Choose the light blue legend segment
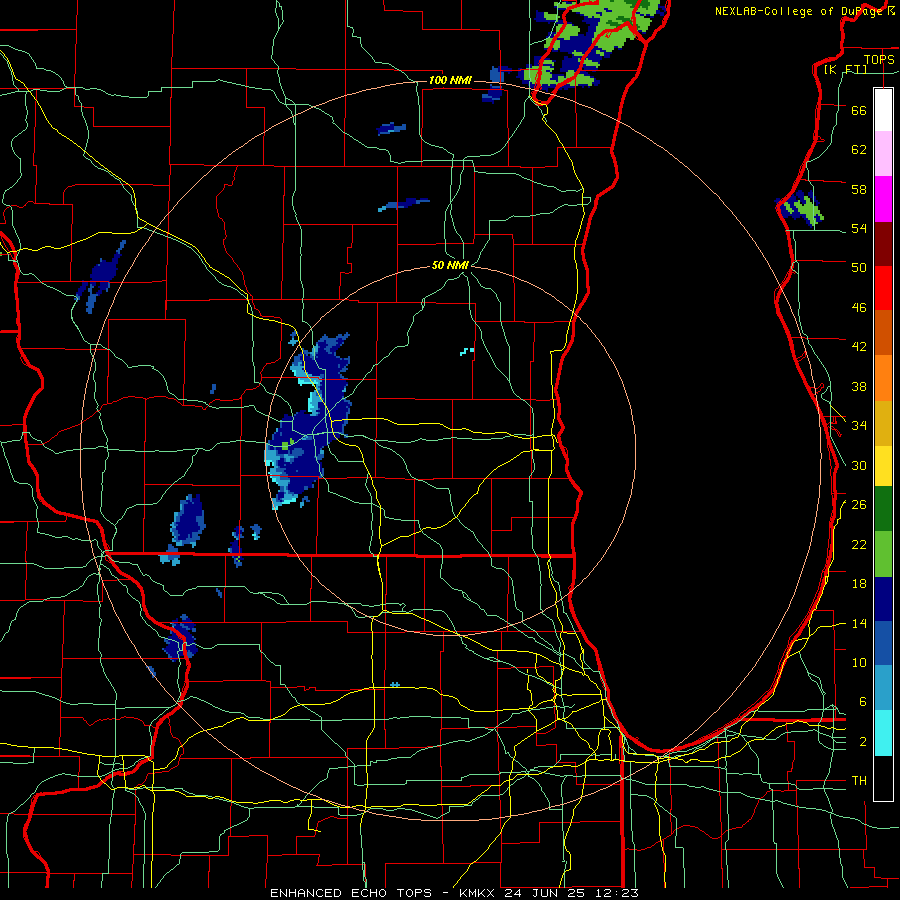The height and width of the screenshot is (900, 900). point(883,688)
